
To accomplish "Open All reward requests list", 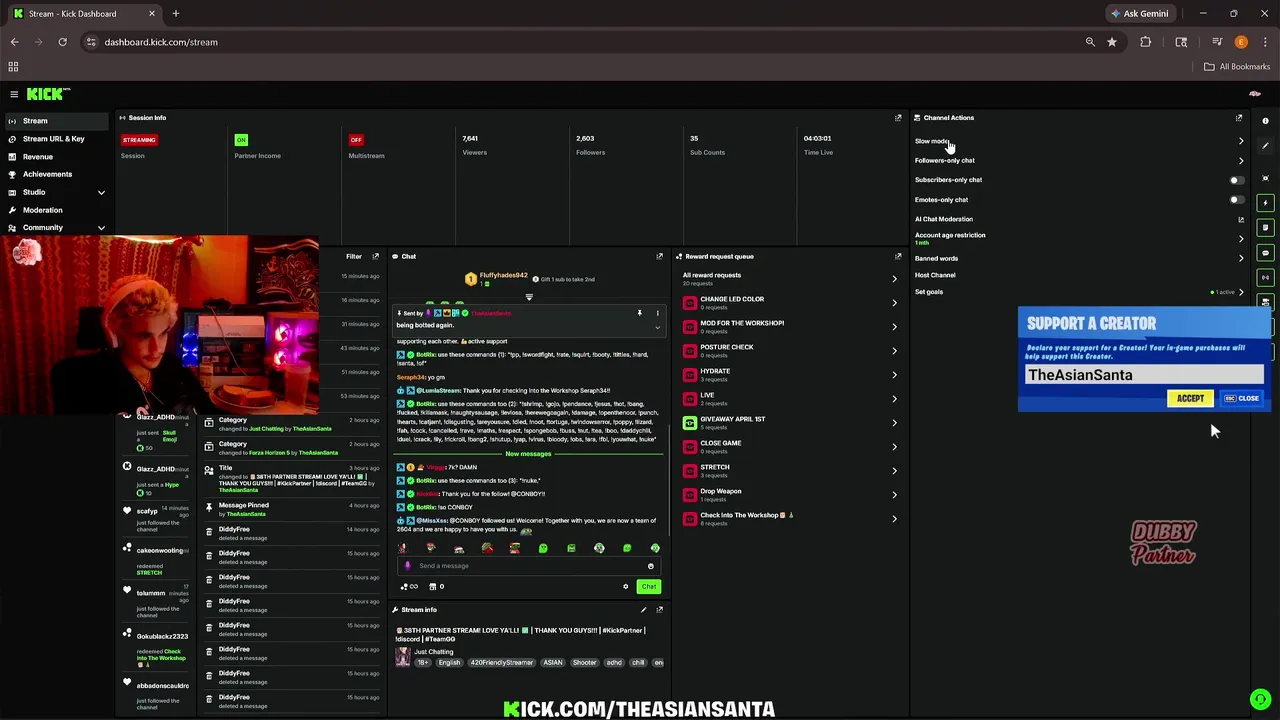I will coord(790,278).
